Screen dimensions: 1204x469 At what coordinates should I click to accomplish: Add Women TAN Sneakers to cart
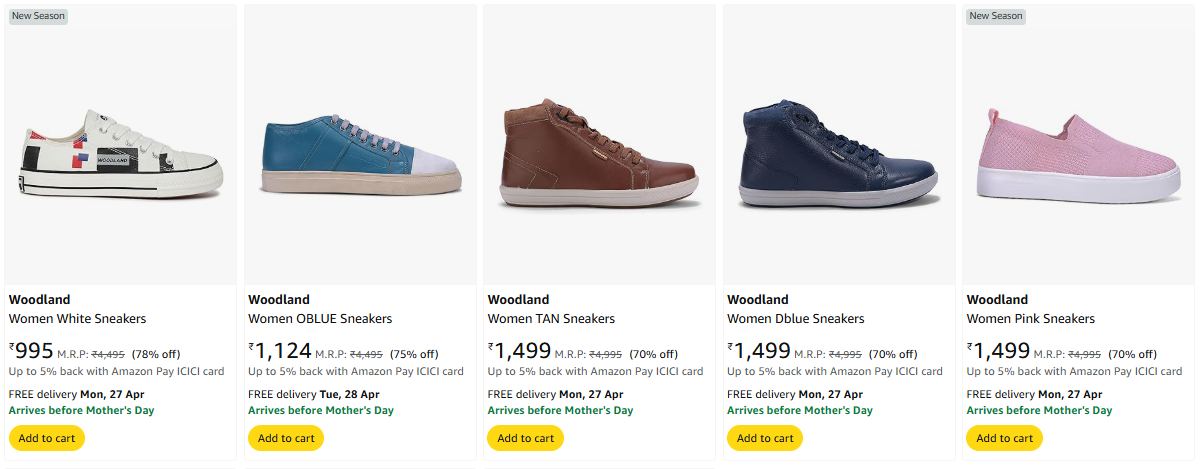[525, 438]
